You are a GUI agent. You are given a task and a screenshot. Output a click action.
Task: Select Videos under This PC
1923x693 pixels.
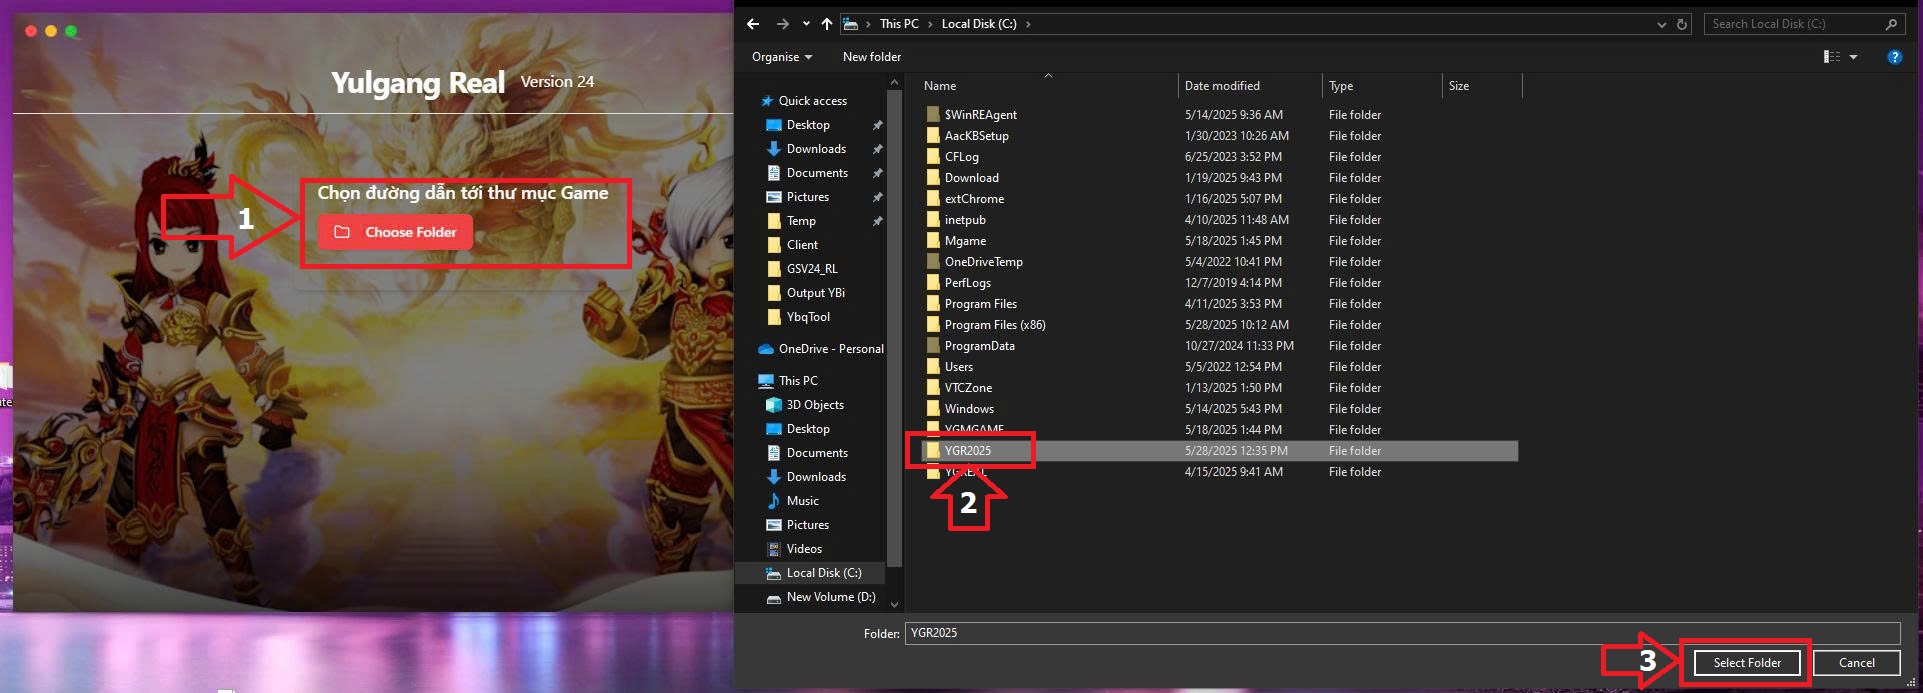[804, 549]
